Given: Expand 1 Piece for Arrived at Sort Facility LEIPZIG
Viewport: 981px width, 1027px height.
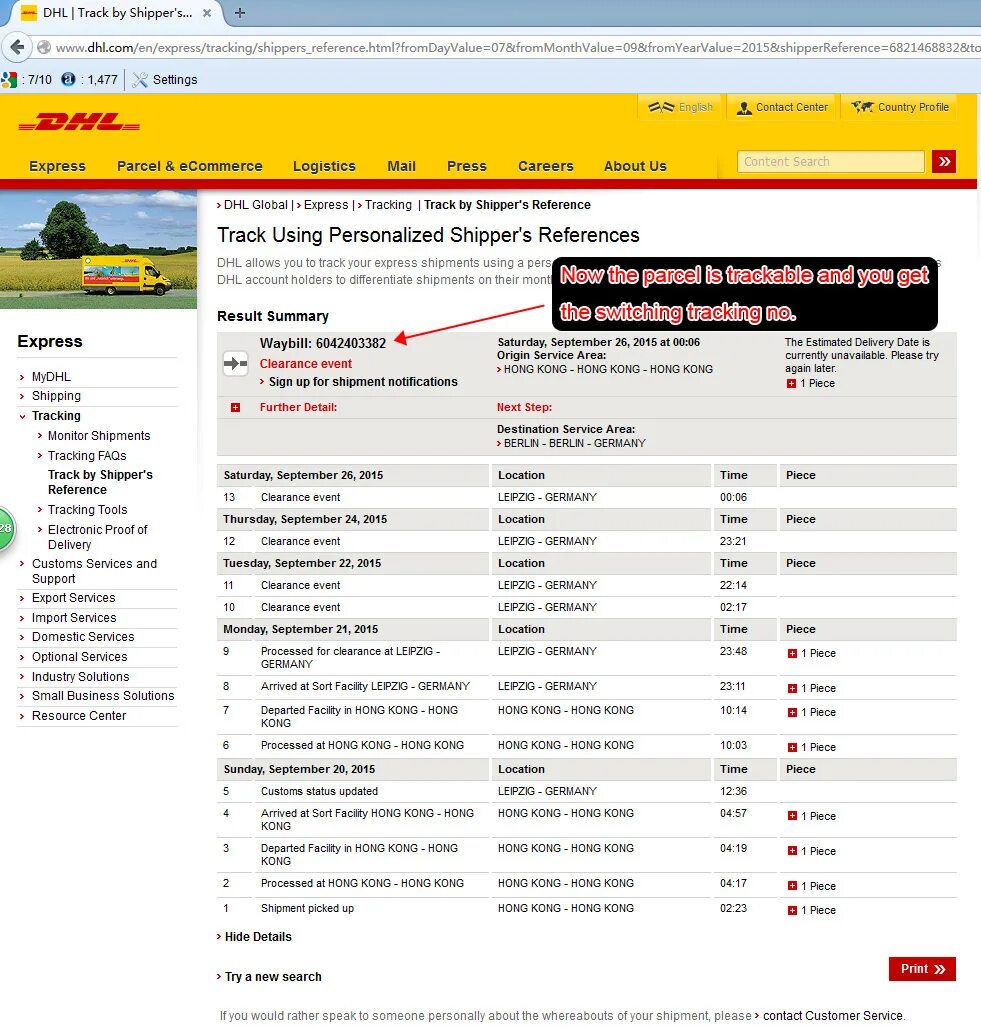Looking at the screenshot, I should [x=792, y=688].
